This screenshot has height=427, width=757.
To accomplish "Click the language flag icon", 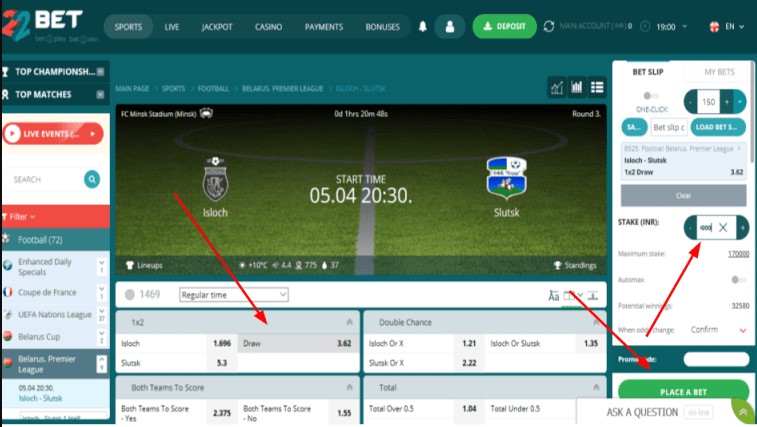I will point(714,27).
